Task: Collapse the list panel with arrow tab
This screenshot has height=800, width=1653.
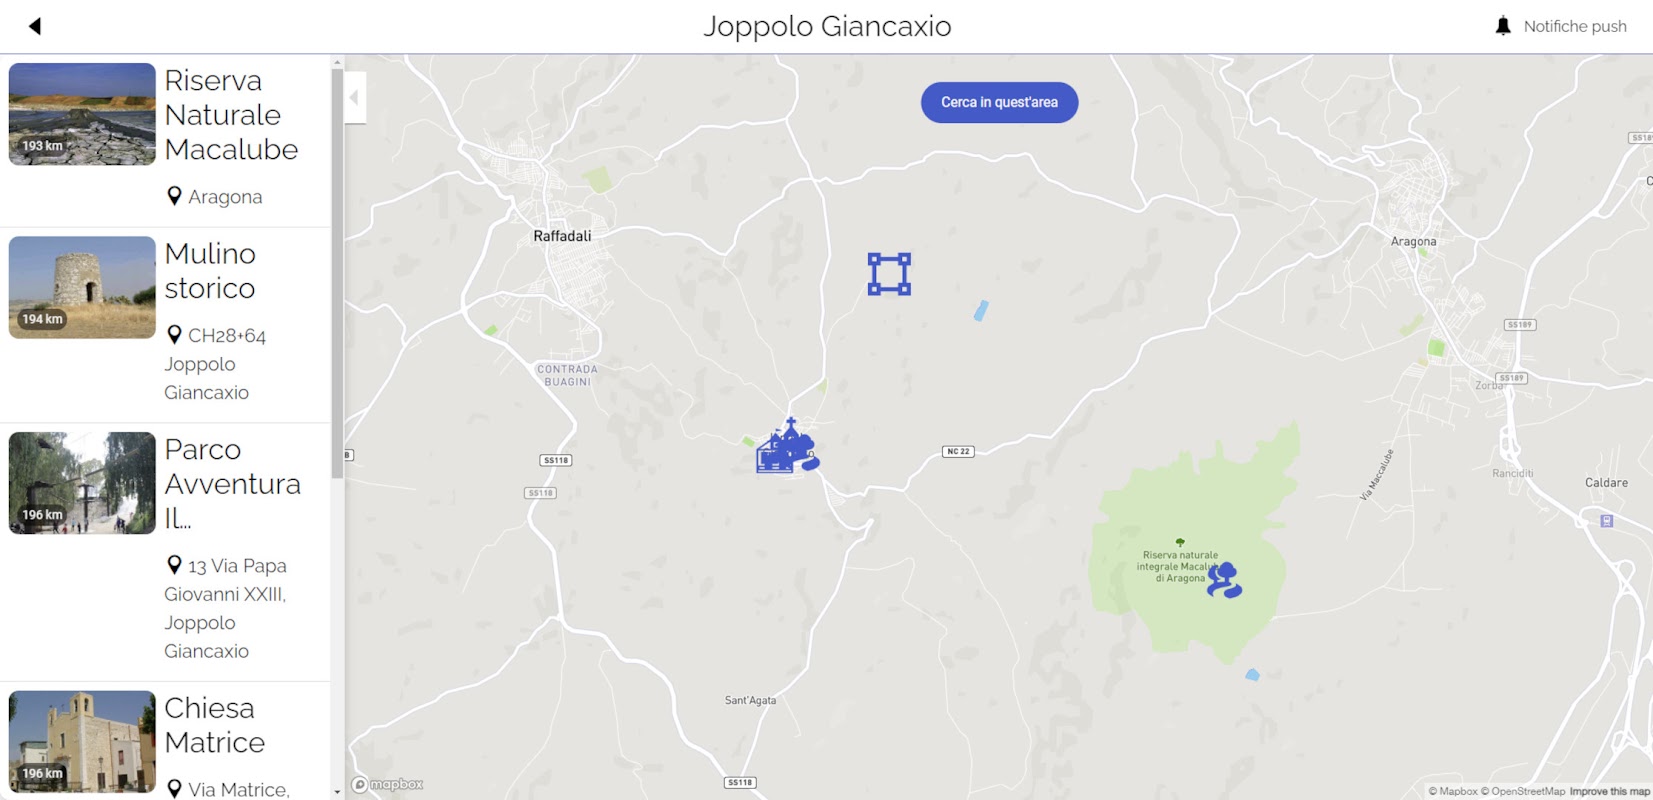Action: coord(355,97)
